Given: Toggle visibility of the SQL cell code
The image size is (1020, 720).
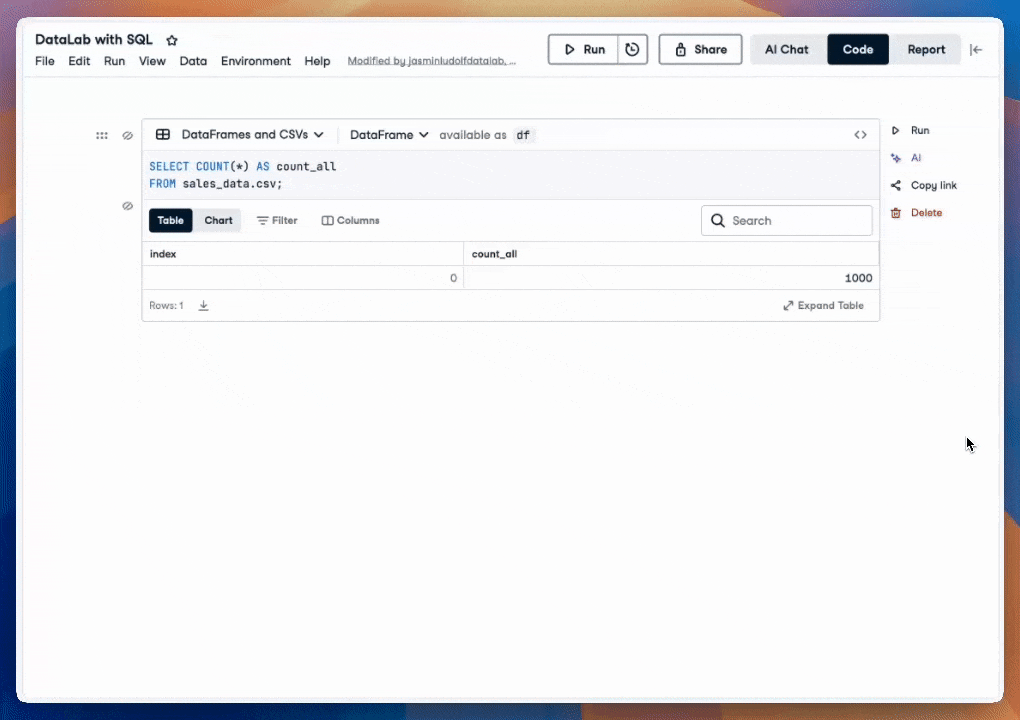Looking at the screenshot, I should [x=128, y=135].
